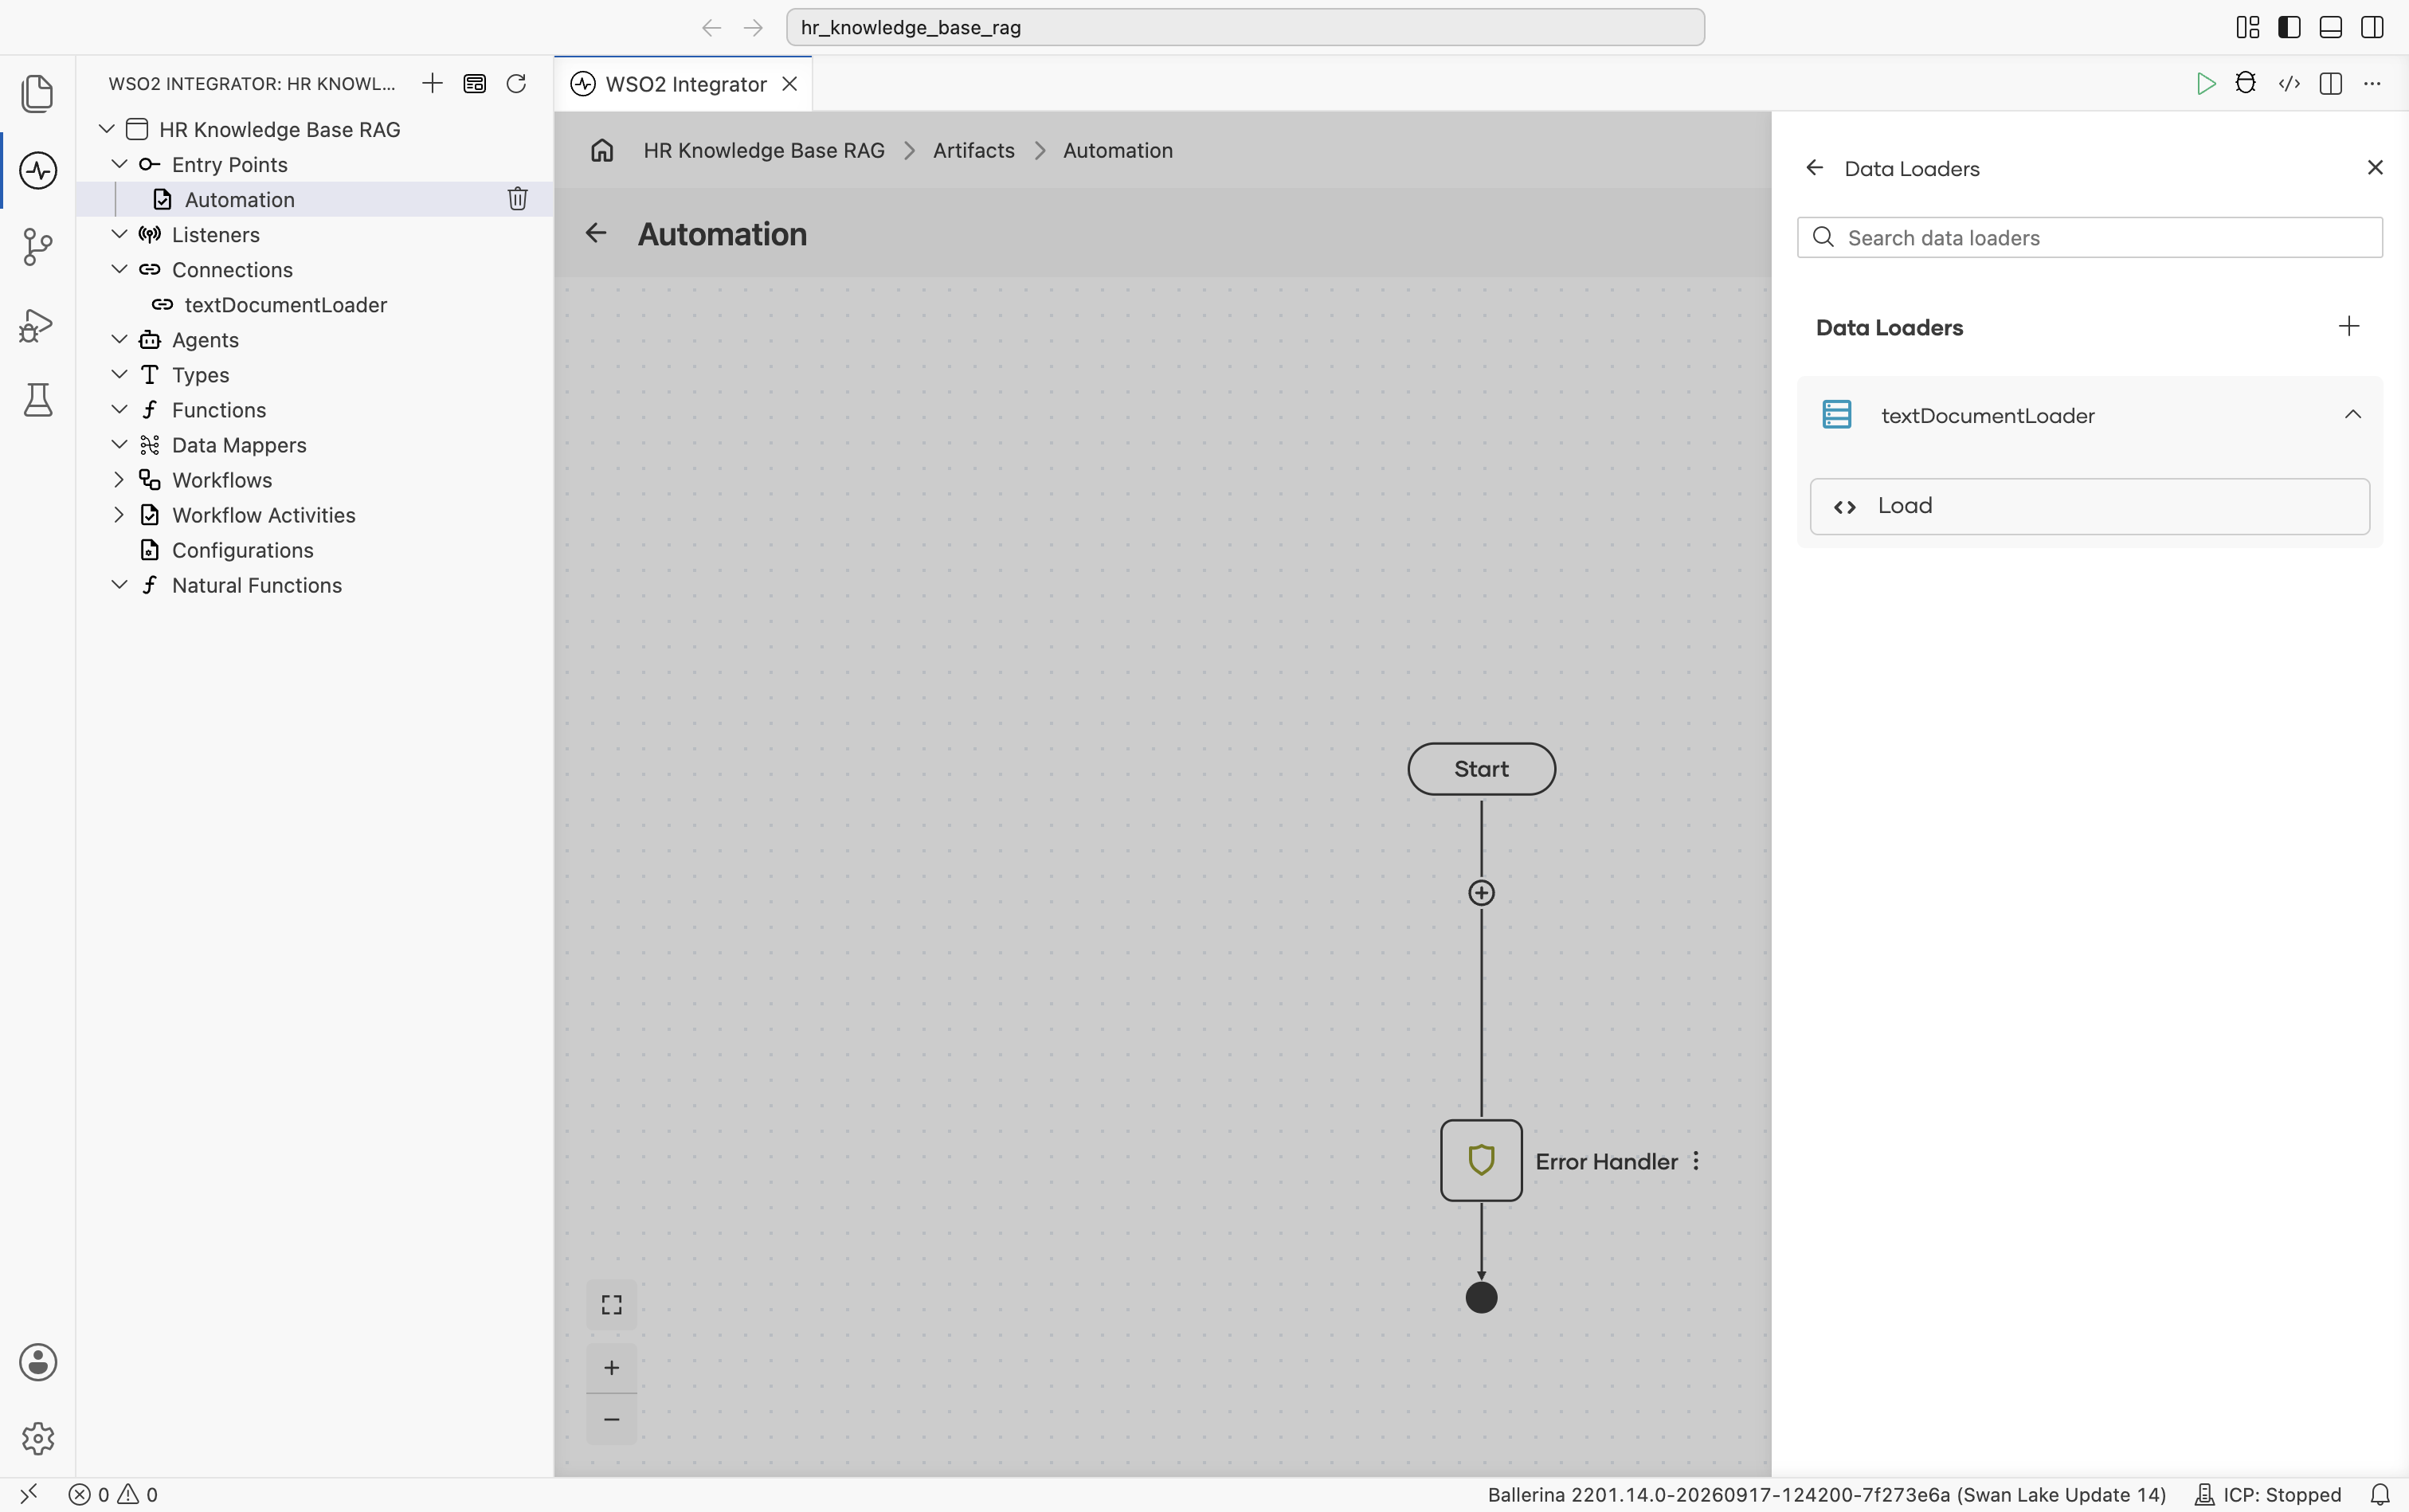Collapse HR Knowledge Base RAG project

coord(106,129)
